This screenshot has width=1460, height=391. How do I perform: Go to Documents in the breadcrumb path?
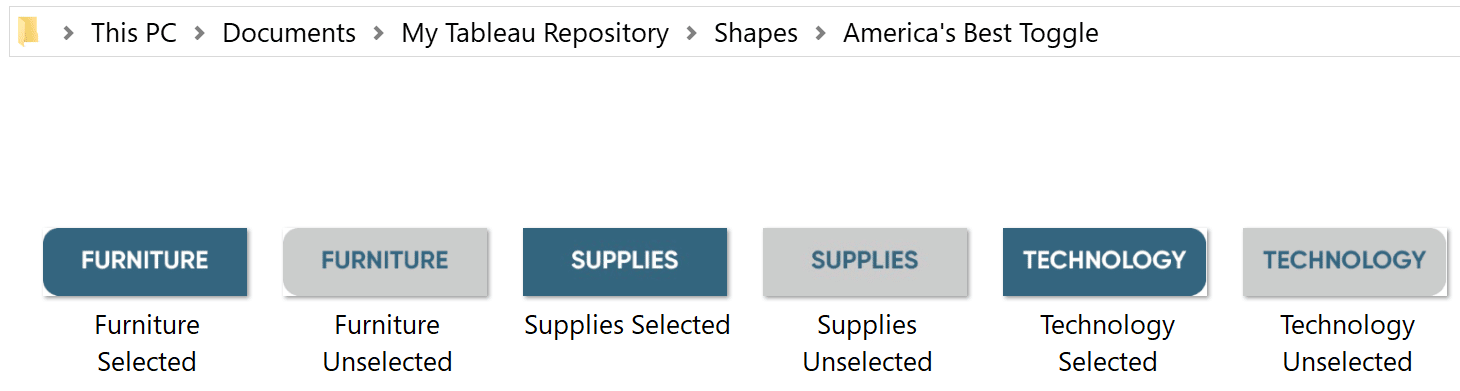coord(289,33)
